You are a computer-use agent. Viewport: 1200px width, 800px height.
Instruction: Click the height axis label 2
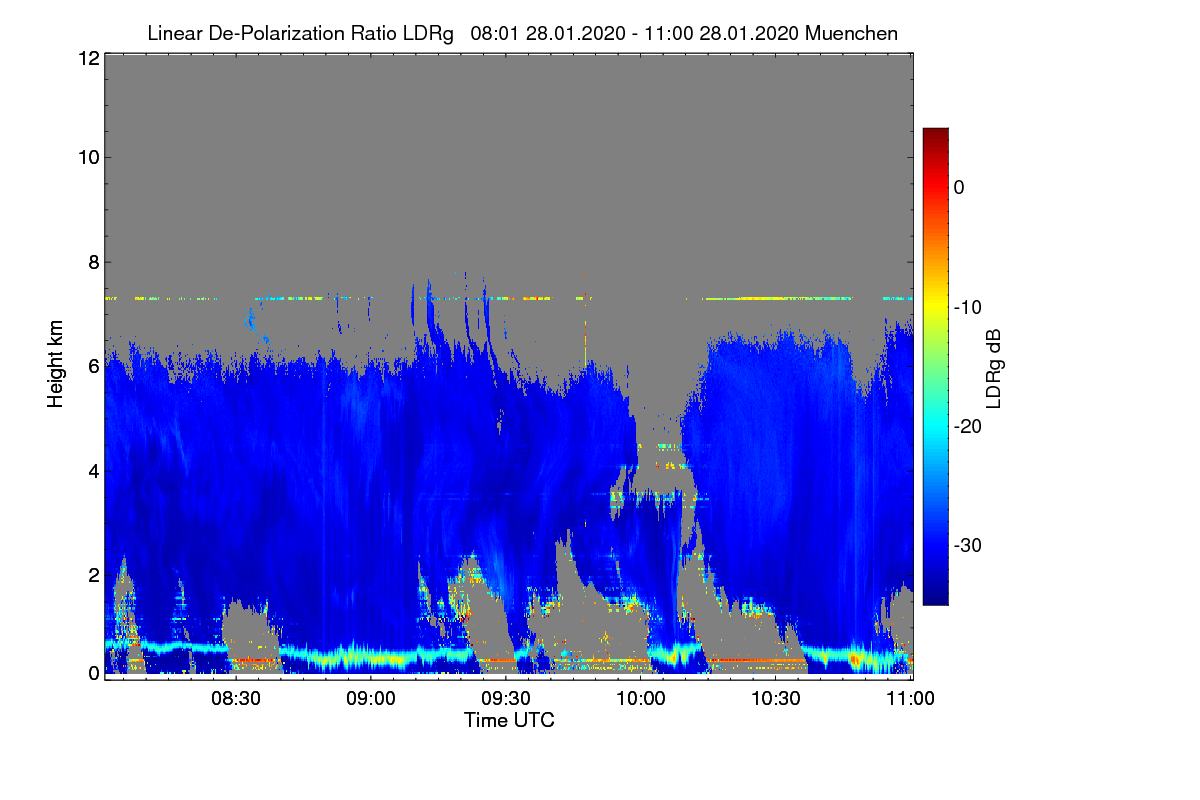tap(93, 575)
